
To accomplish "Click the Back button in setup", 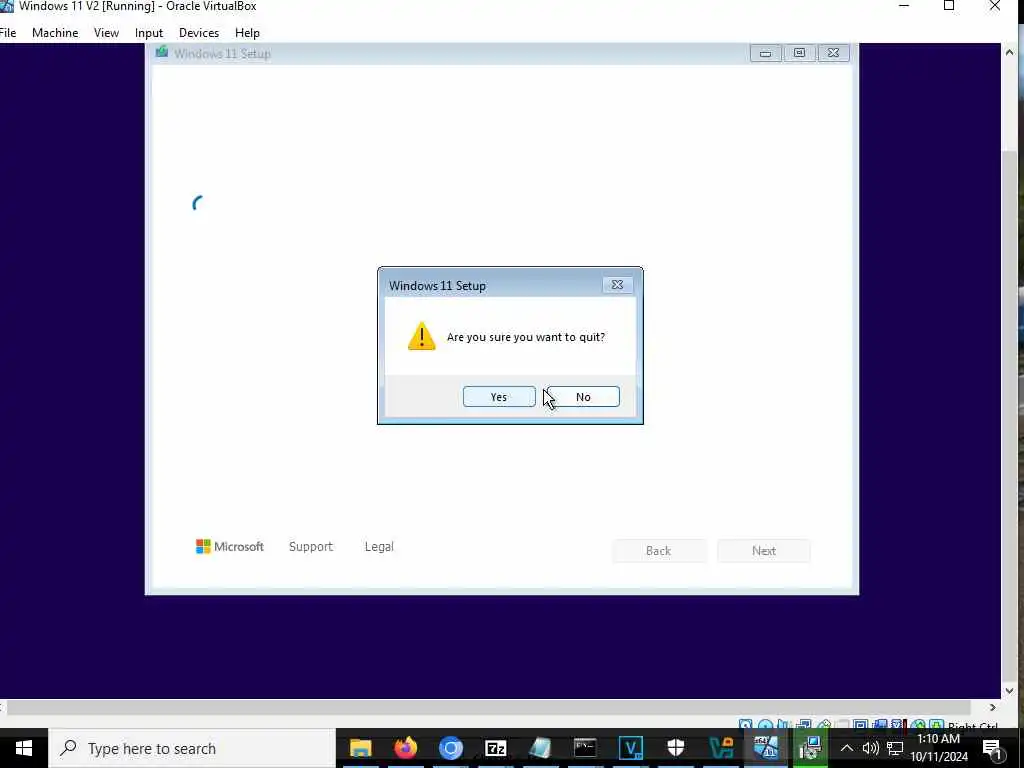I will 658,551.
